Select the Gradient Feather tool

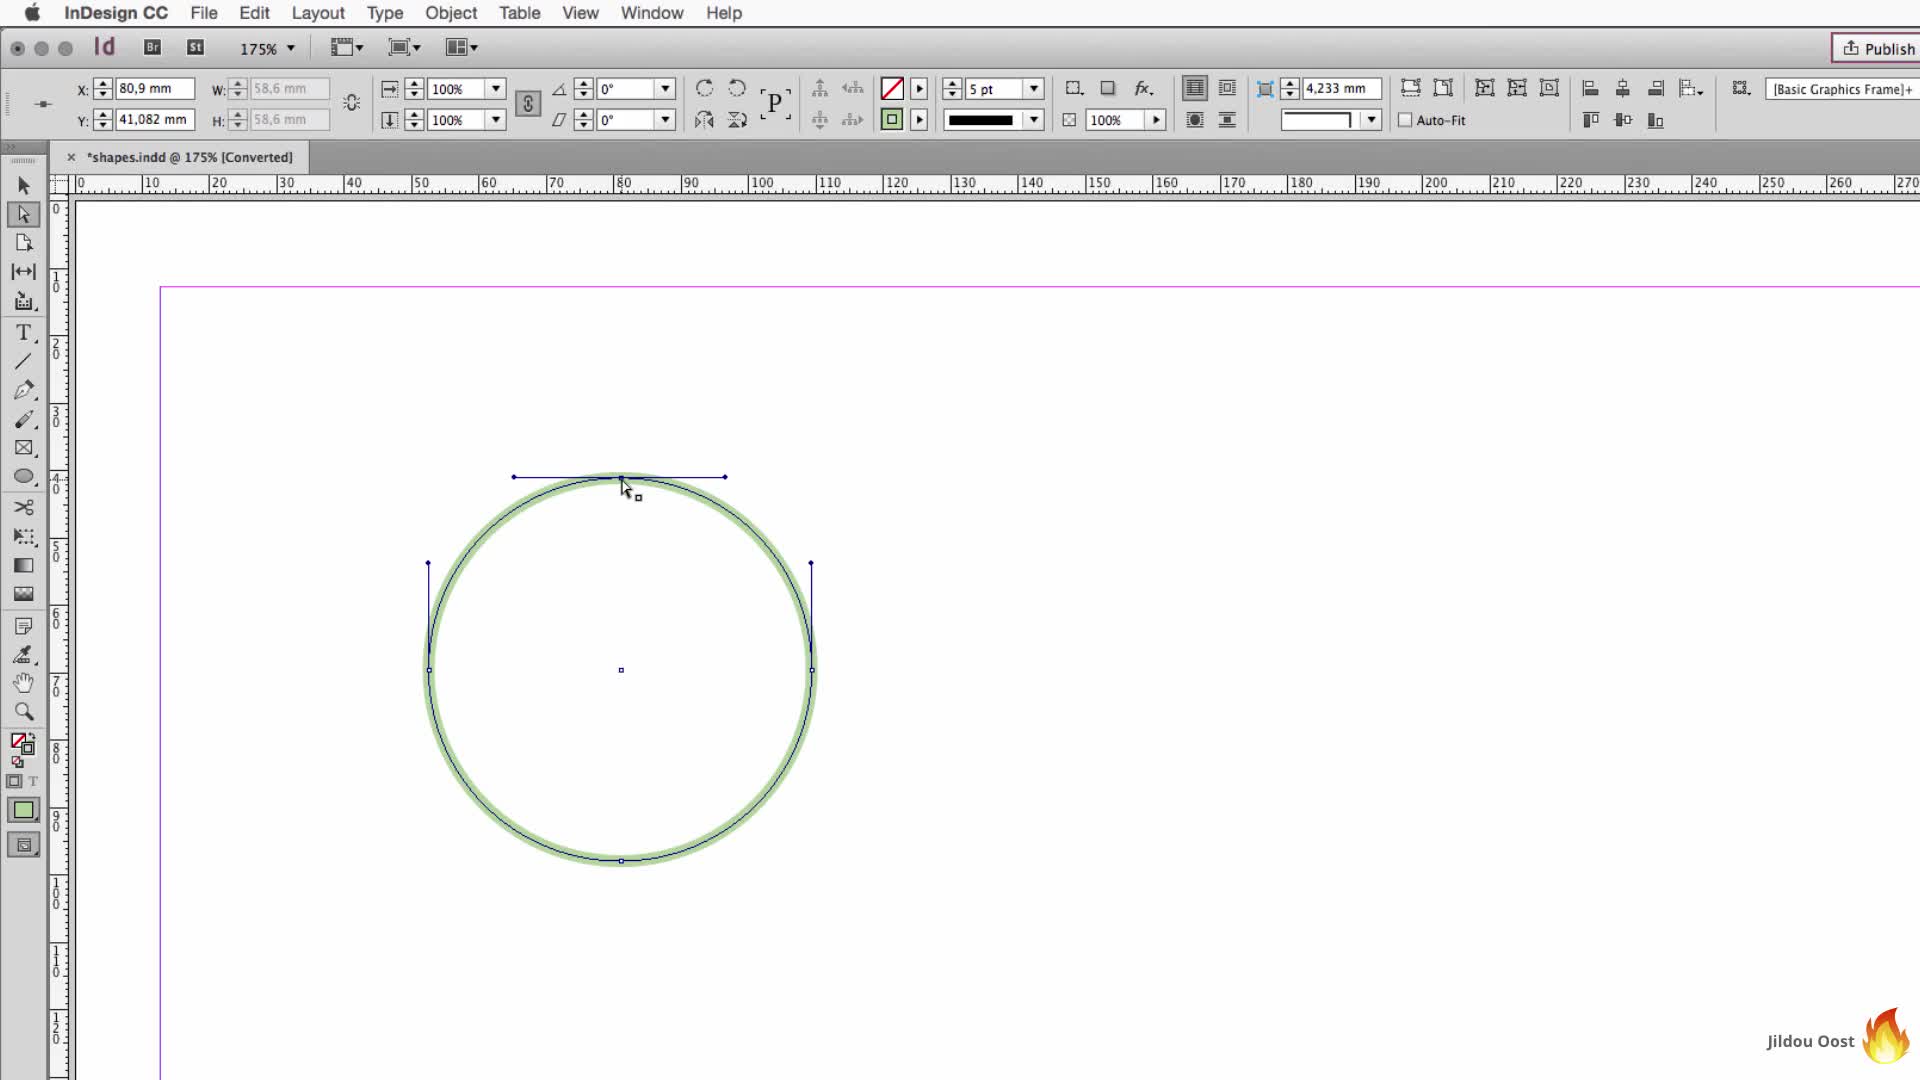24,594
